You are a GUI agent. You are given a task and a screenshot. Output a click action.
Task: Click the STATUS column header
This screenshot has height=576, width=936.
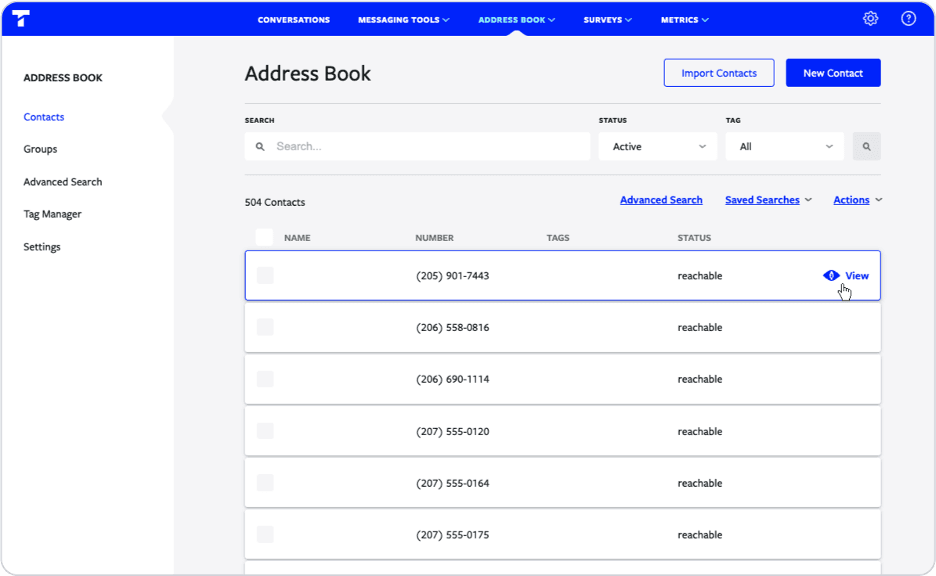coord(694,238)
